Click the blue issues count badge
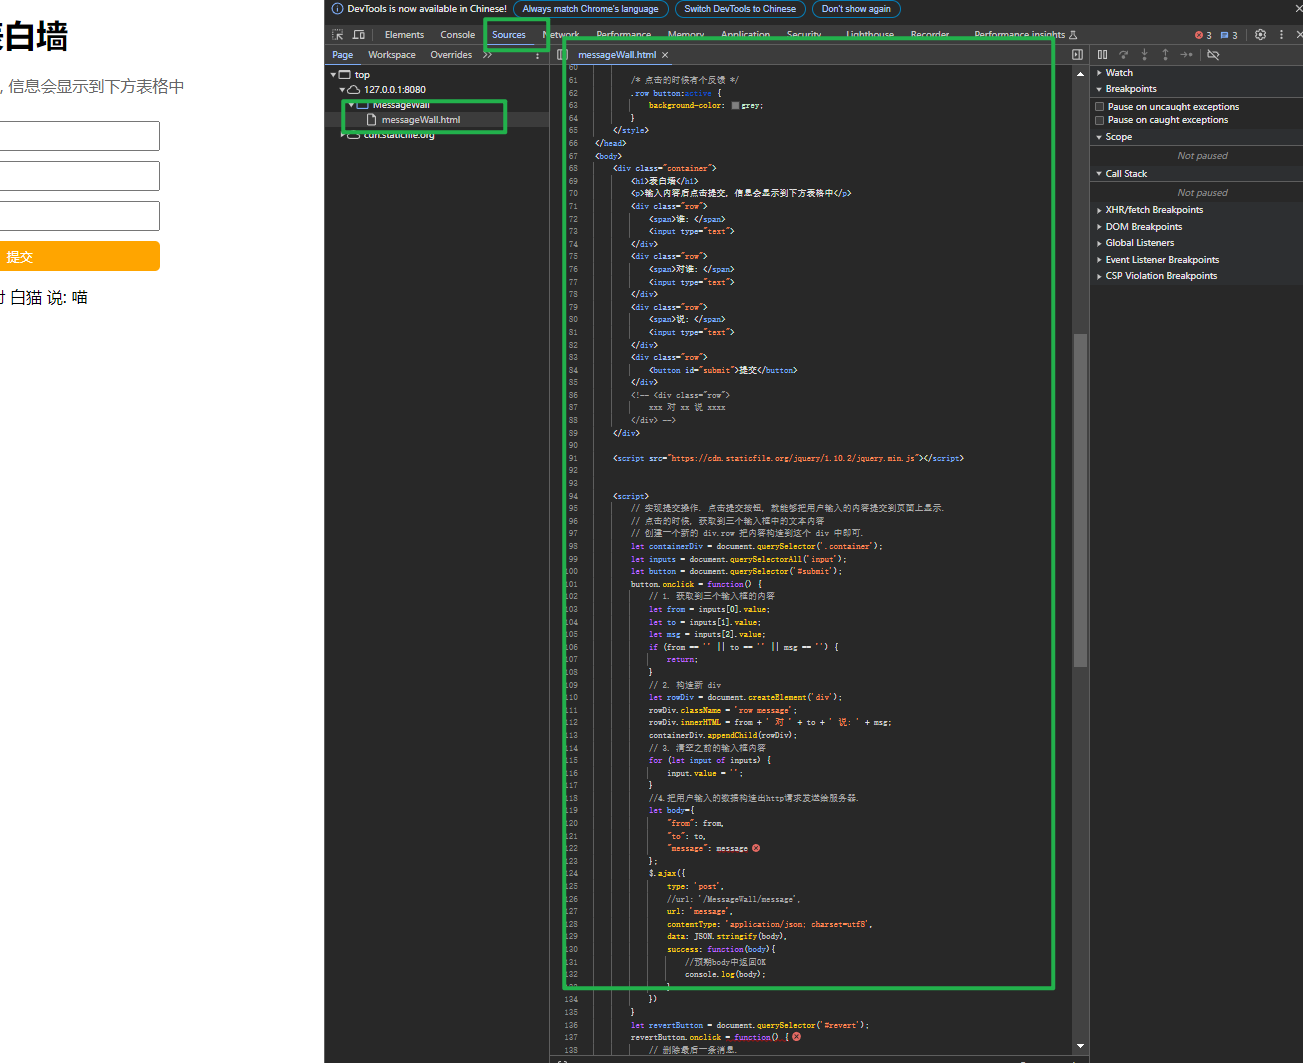This screenshot has height=1063, width=1303. 1229,35
